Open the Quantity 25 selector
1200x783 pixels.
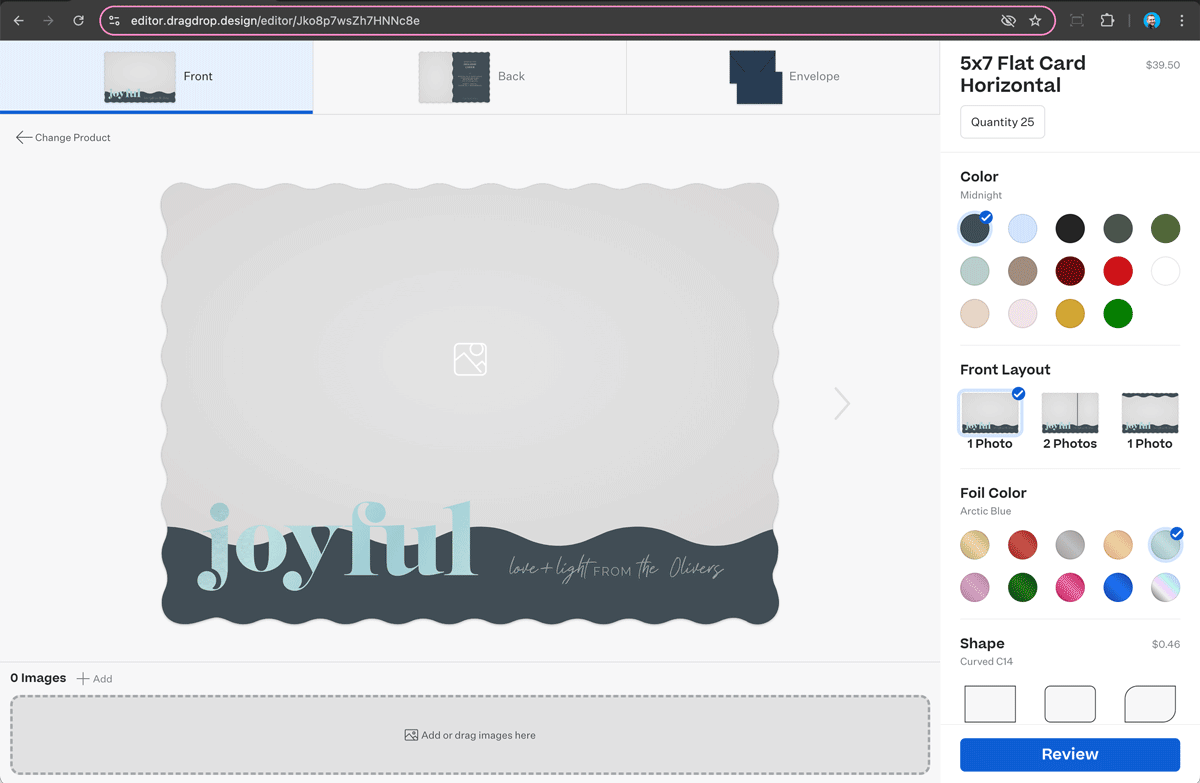pyautogui.click(x=1002, y=121)
